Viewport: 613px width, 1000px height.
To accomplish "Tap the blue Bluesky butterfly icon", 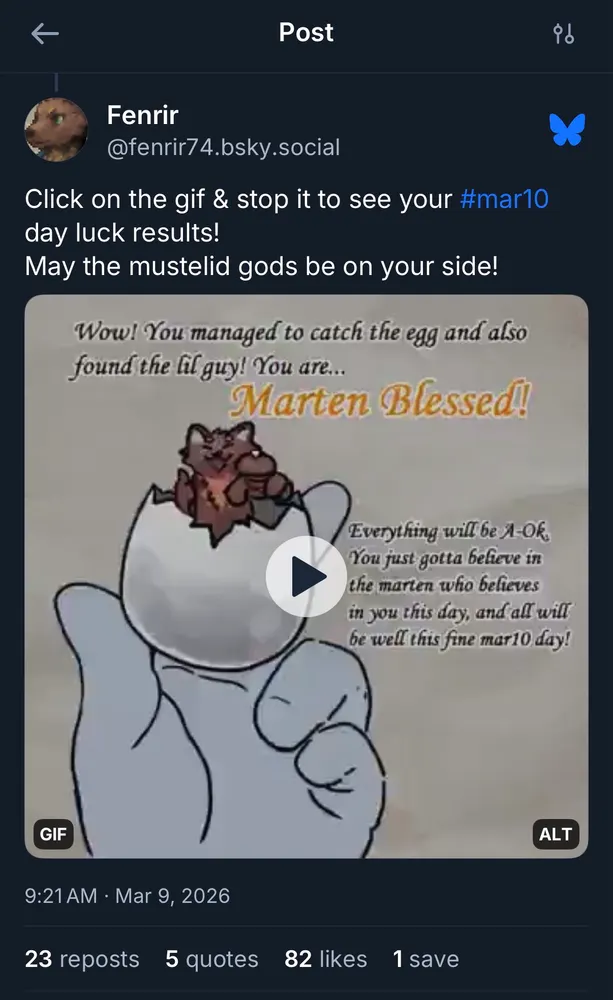I will click(567, 129).
